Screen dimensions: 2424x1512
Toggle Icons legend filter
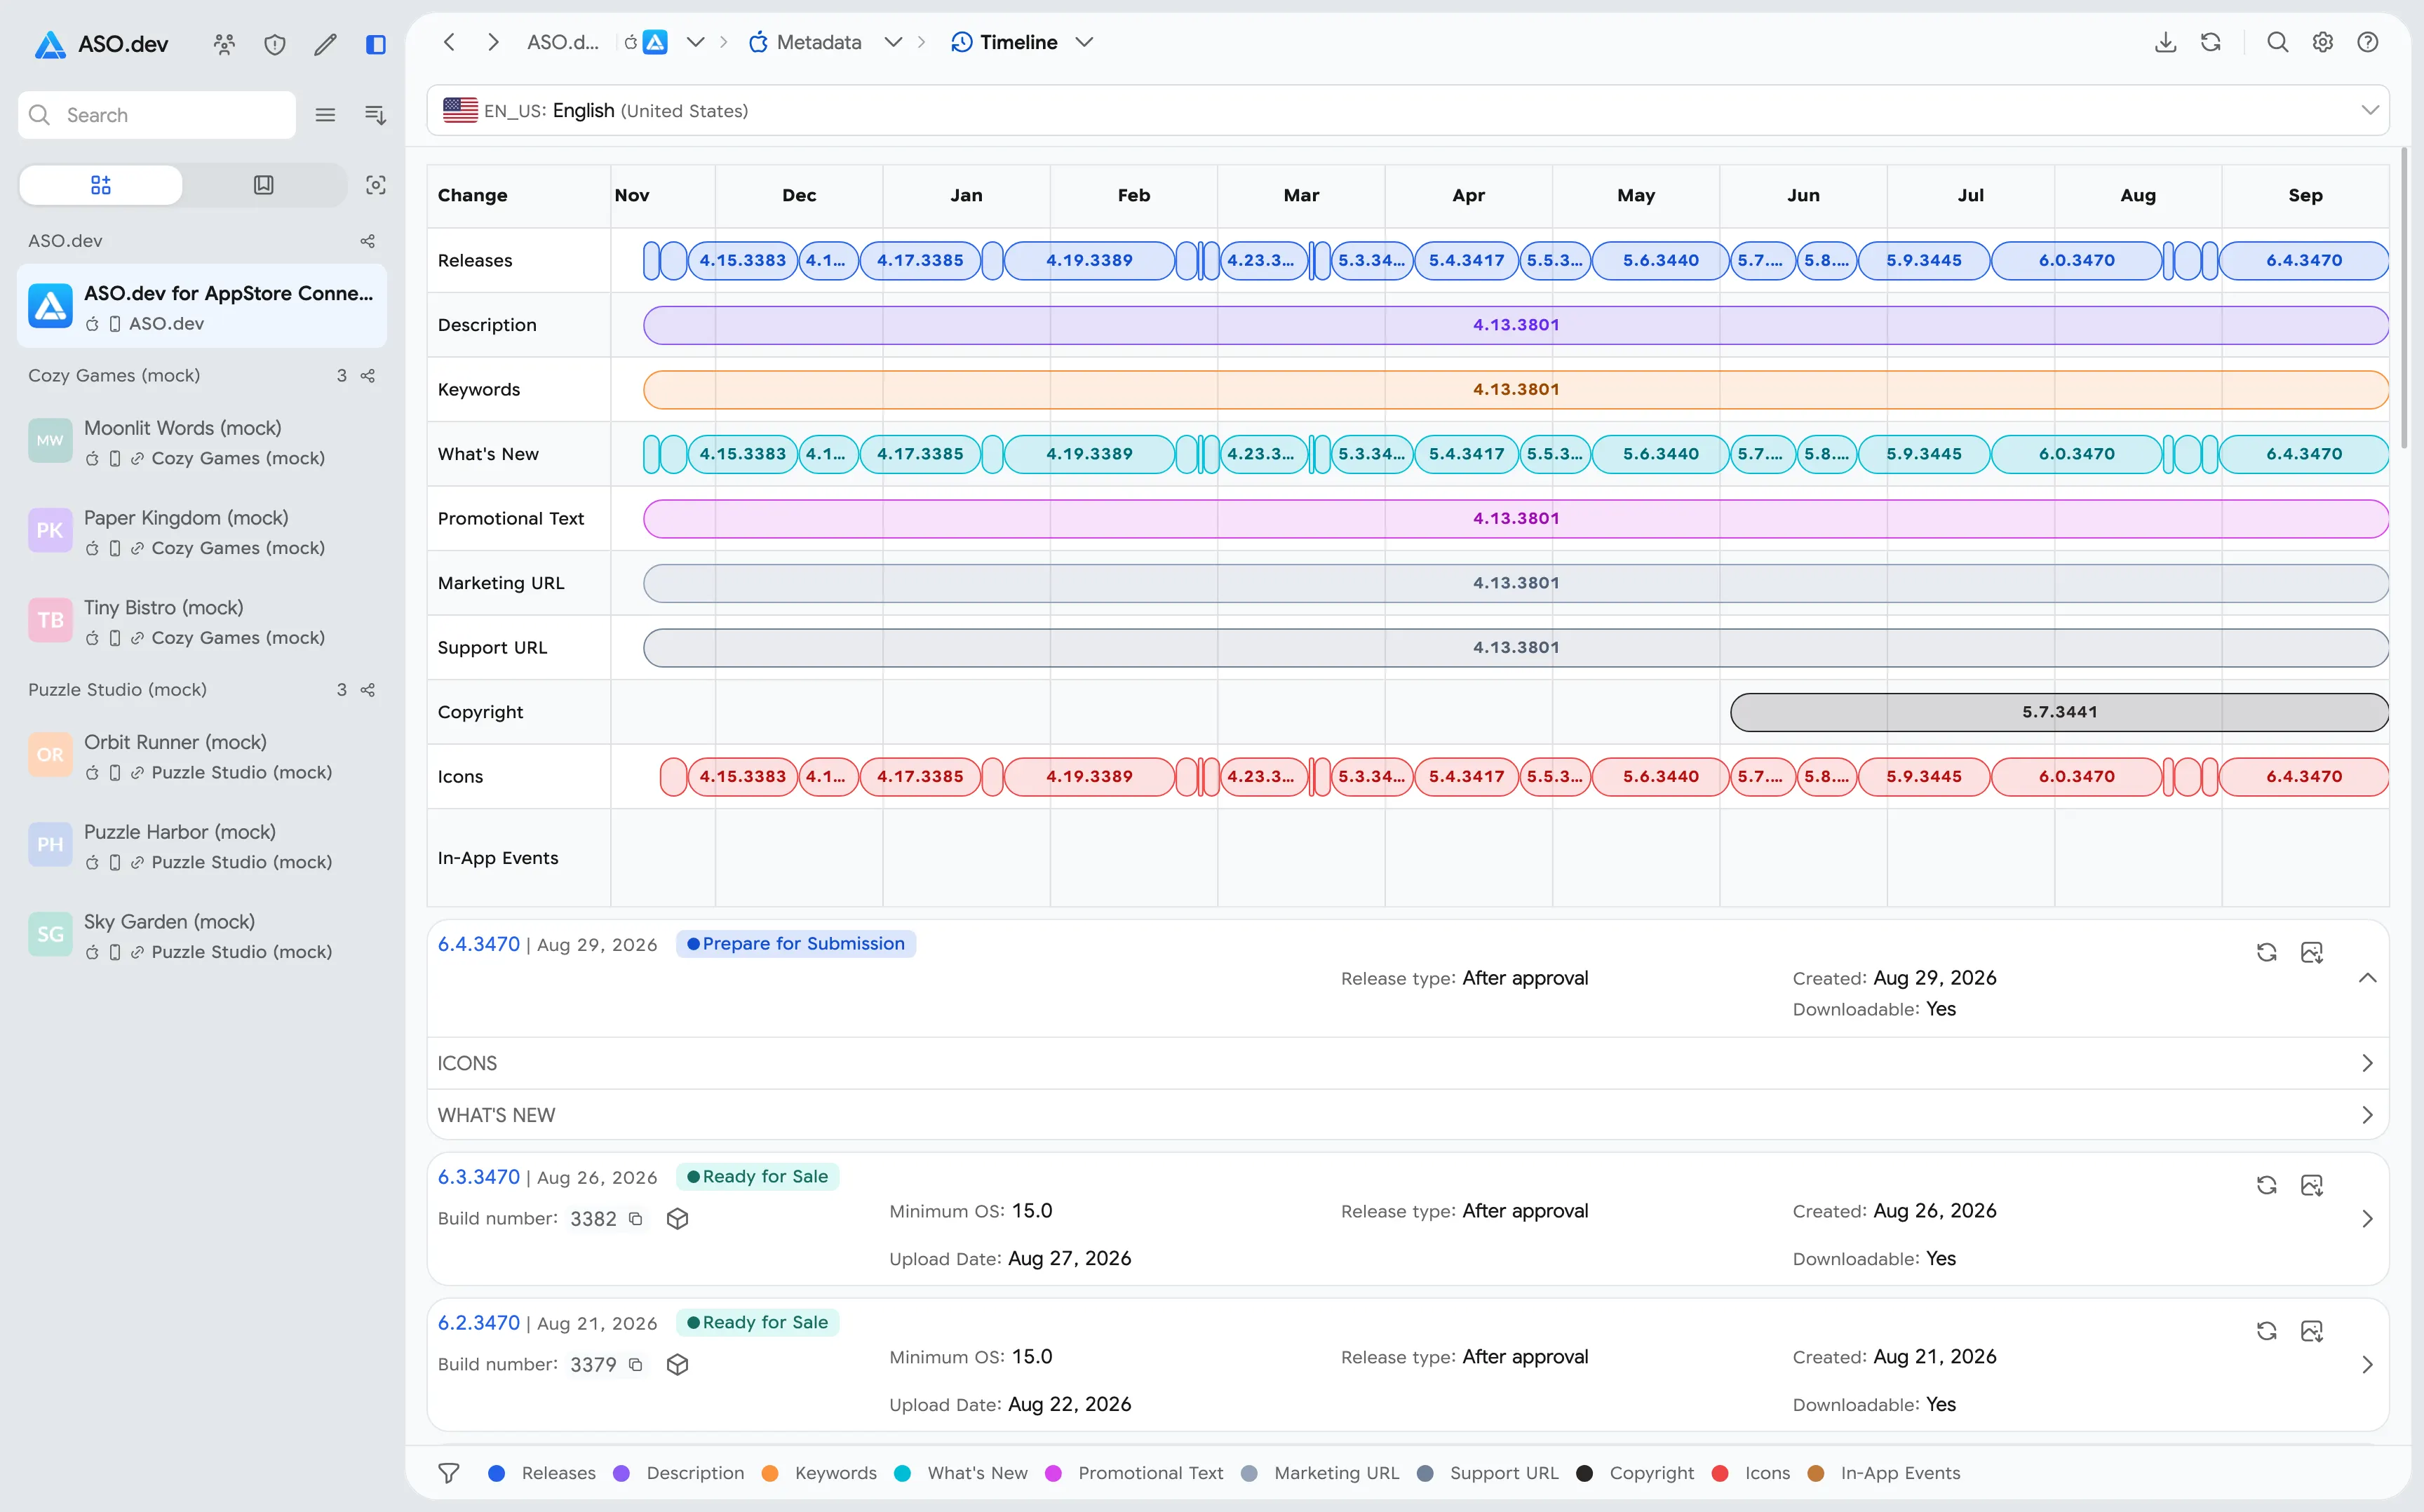click(1751, 1473)
